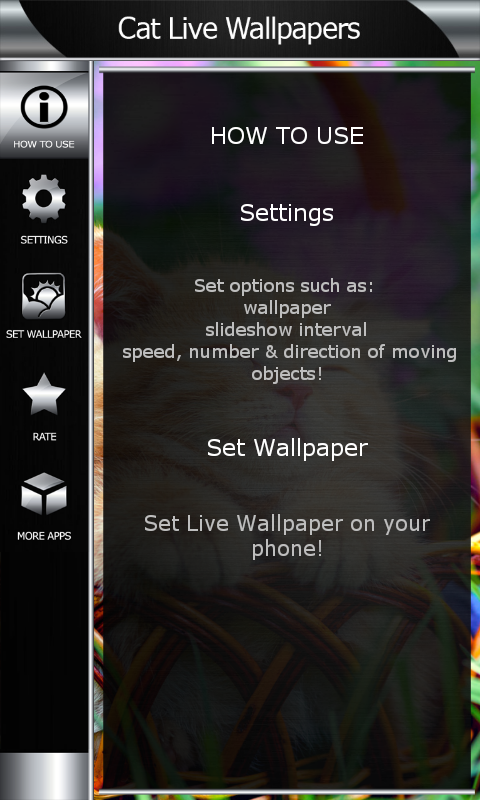480x800 pixels.
Task: Open the Settings gear icon
Action: (44, 198)
